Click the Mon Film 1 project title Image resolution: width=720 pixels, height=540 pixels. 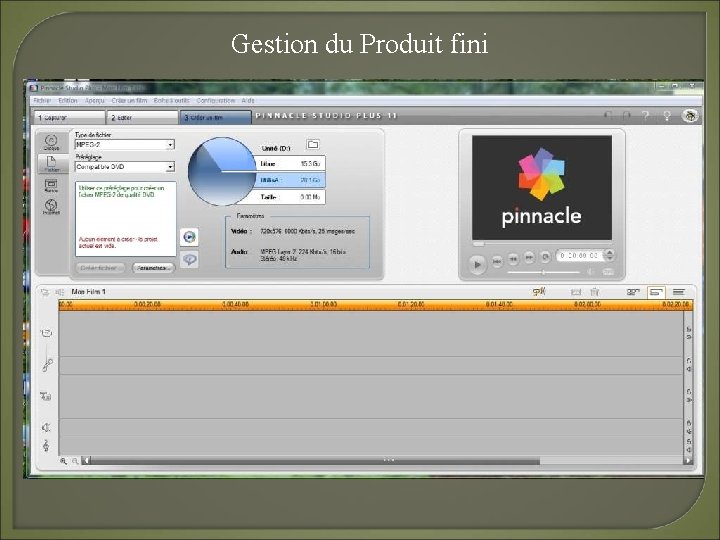(89, 292)
